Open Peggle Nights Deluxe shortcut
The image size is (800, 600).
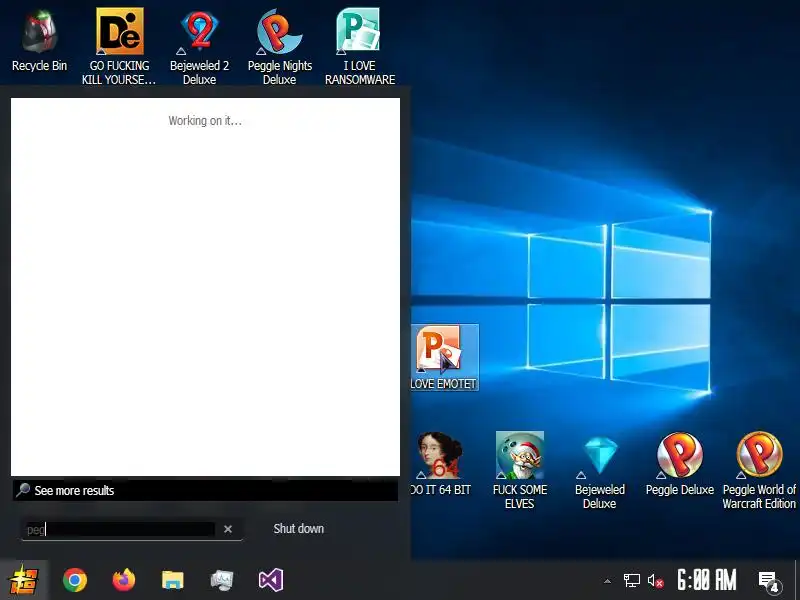(x=280, y=45)
